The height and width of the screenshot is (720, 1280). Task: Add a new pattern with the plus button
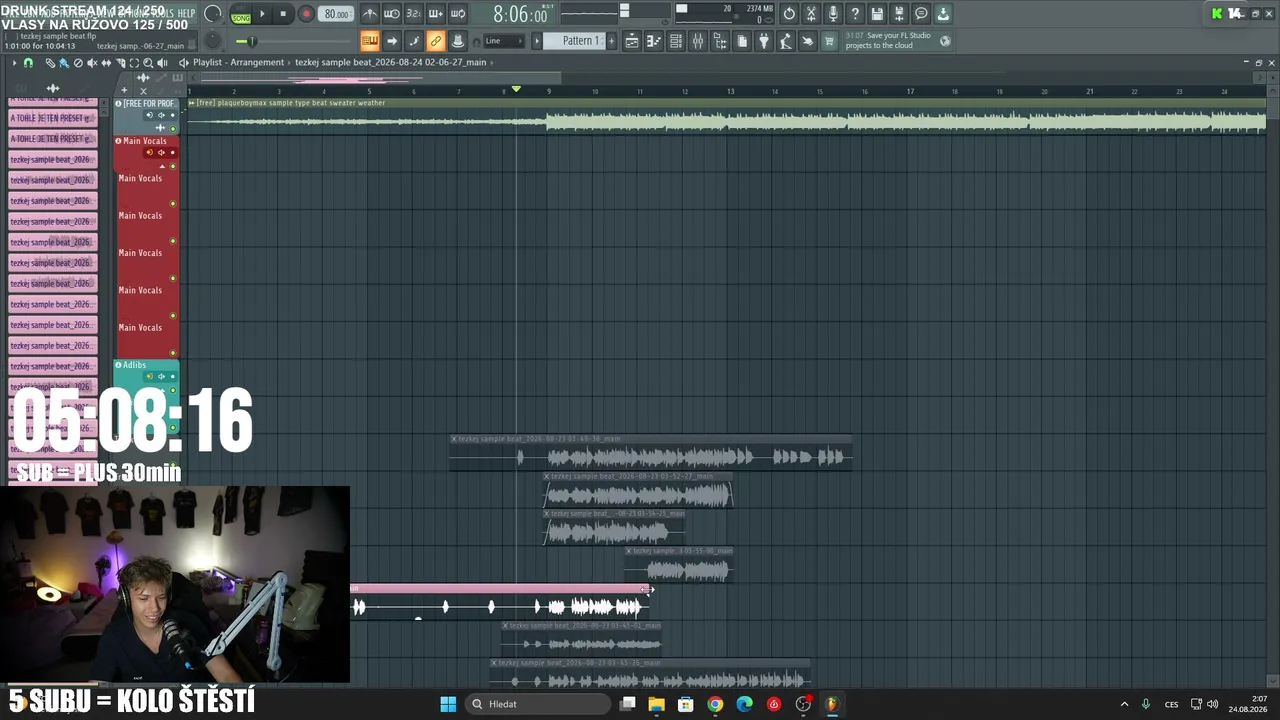611,41
